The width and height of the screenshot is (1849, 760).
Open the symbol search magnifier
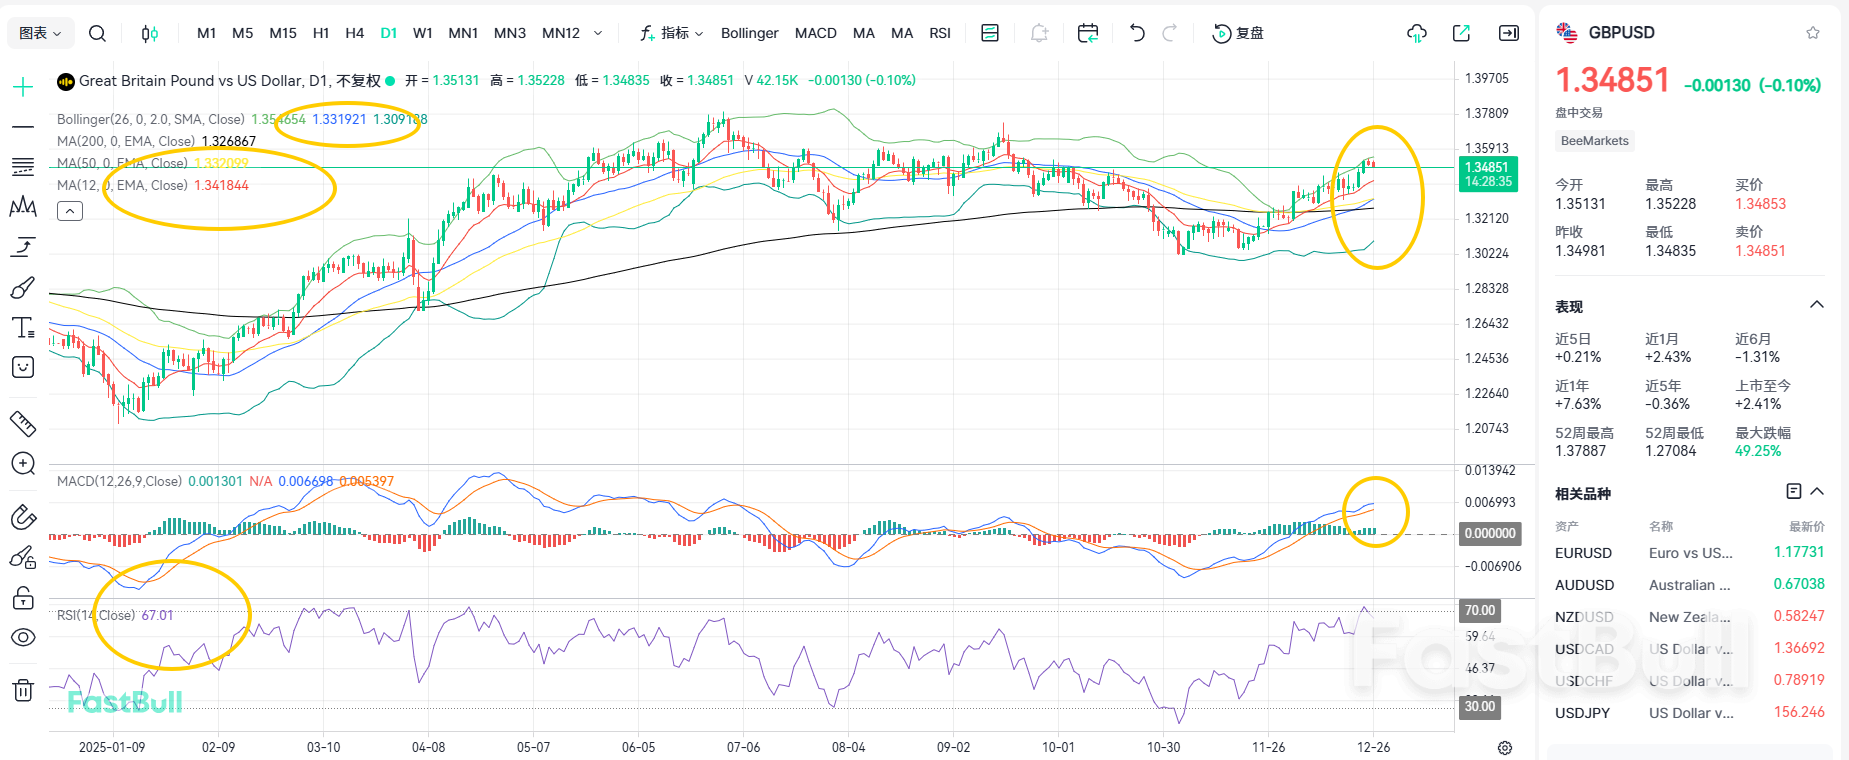97,33
